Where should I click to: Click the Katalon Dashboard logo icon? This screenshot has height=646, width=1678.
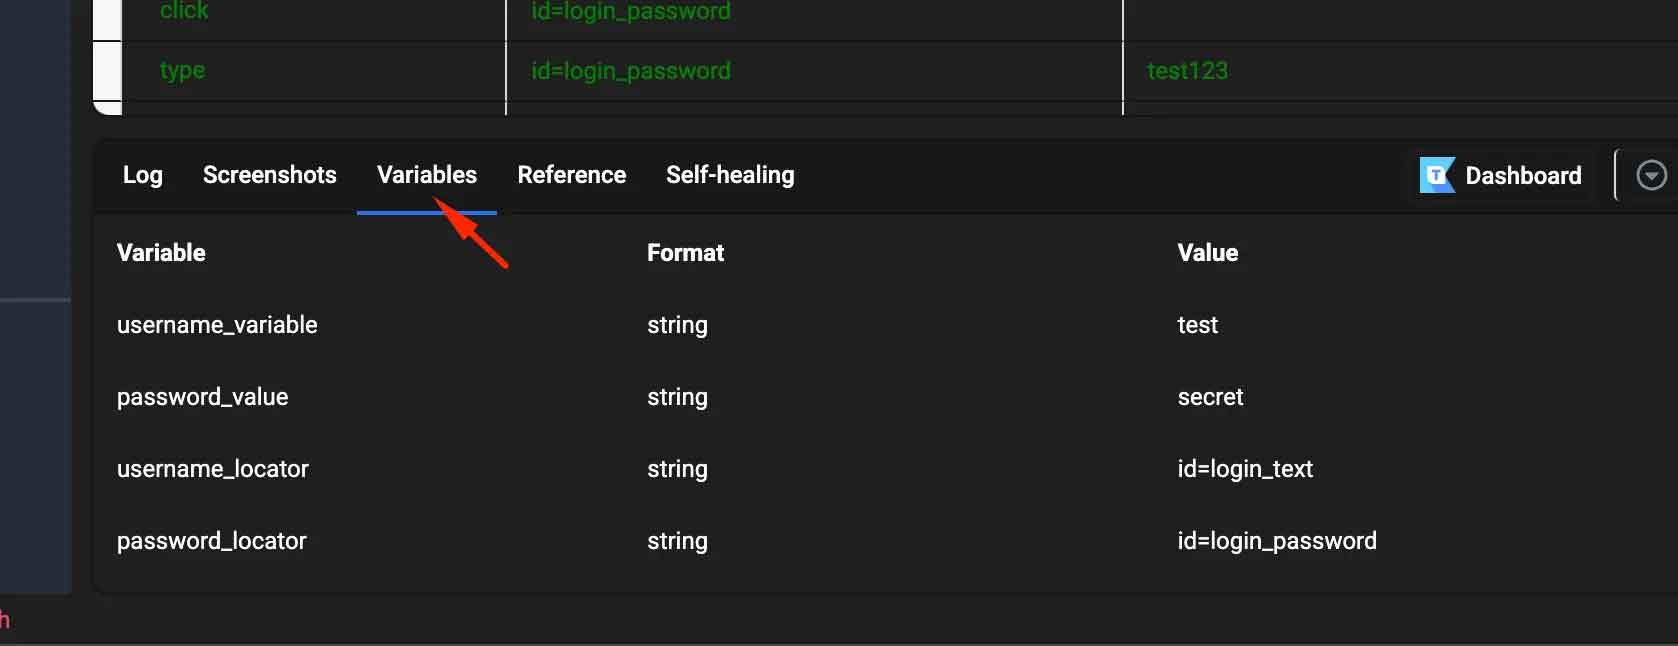pos(1437,176)
